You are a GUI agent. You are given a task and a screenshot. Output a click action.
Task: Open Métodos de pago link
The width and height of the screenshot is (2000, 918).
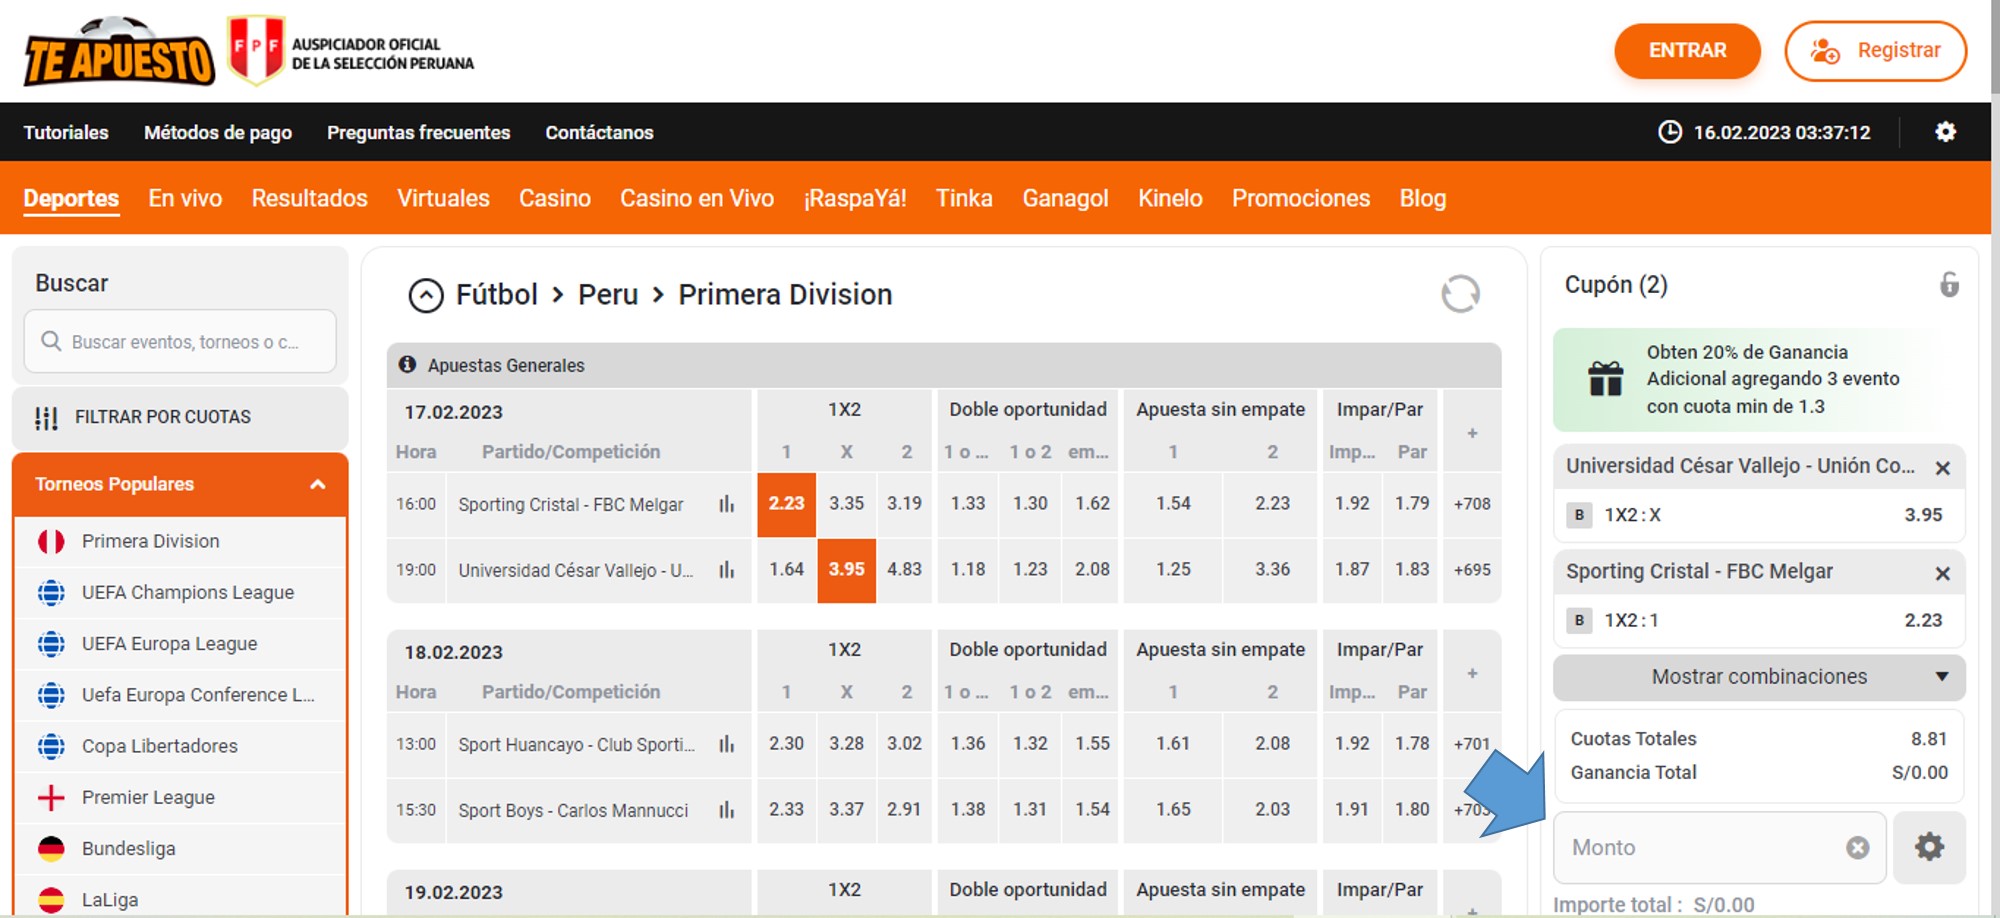tap(218, 133)
